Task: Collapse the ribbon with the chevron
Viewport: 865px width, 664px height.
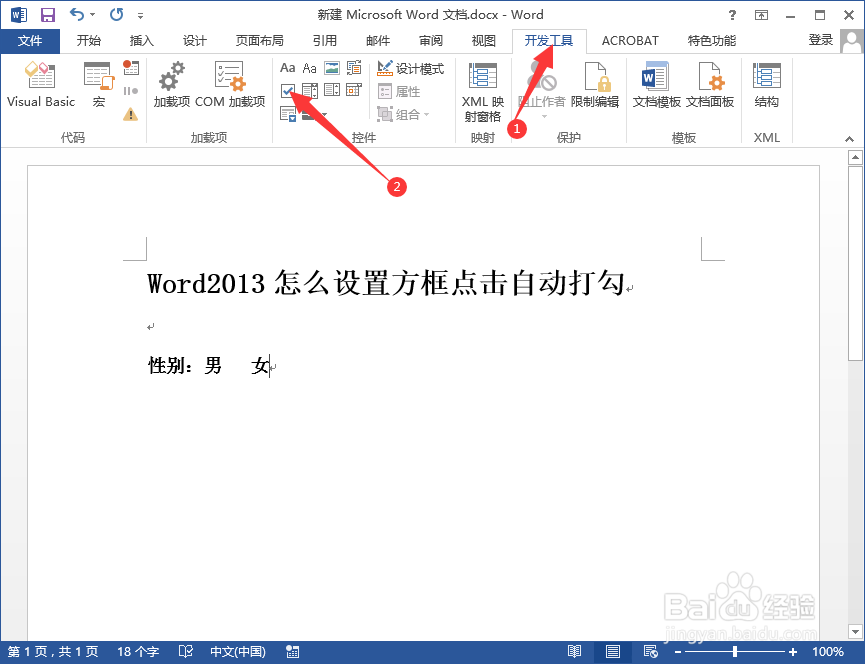Action: 849,138
